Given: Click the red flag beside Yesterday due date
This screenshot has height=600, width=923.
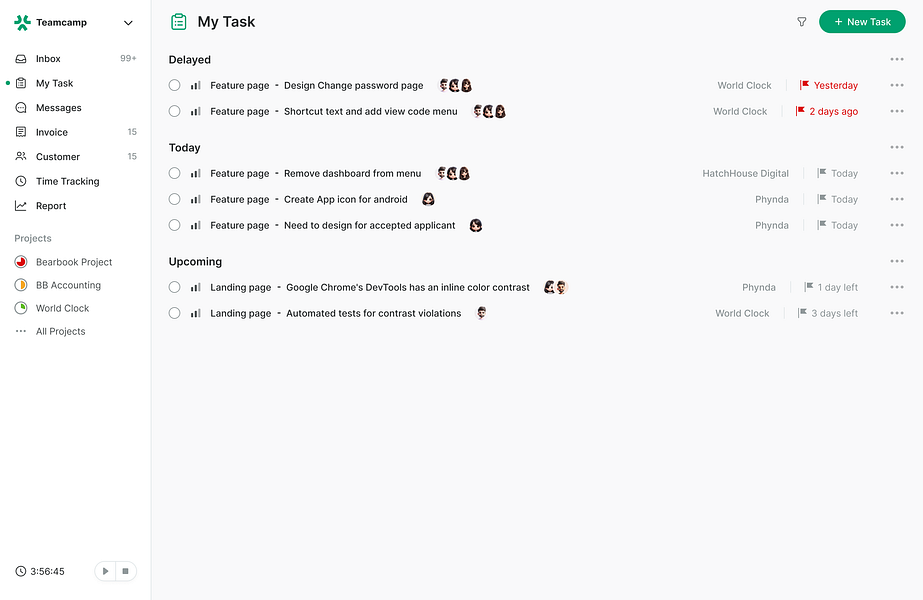Looking at the screenshot, I should click(804, 85).
